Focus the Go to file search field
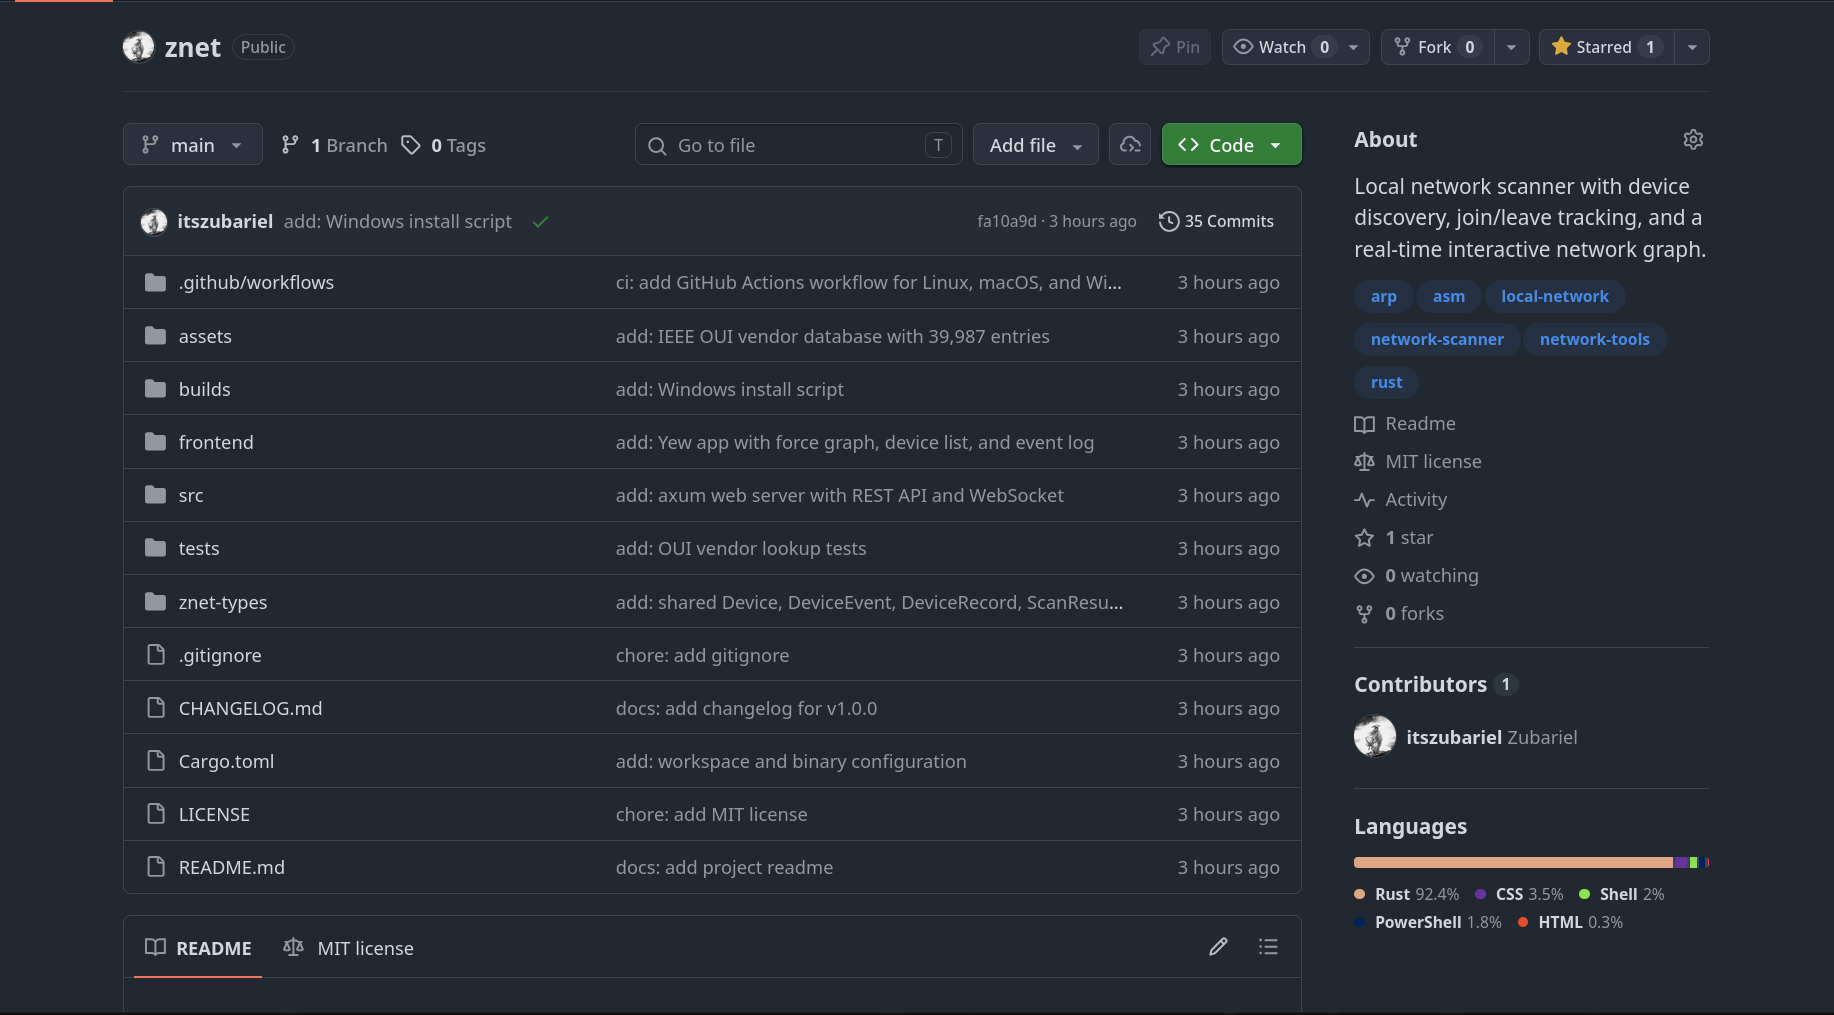 click(x=799, y=145)
